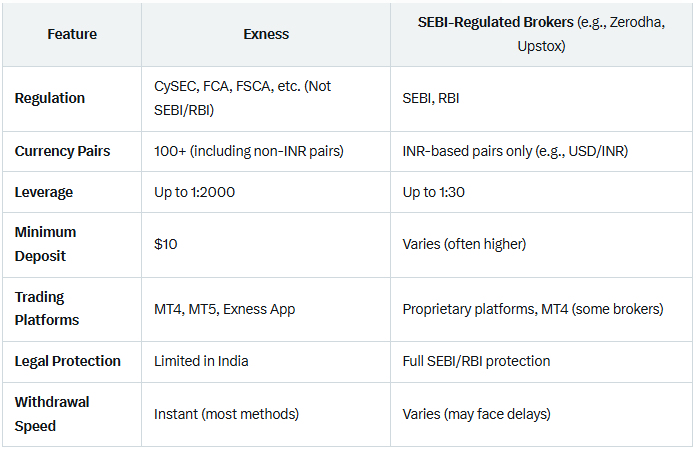Click the Feature column header
This screenshot has width=698, height=451.
(x=72, y=34)
